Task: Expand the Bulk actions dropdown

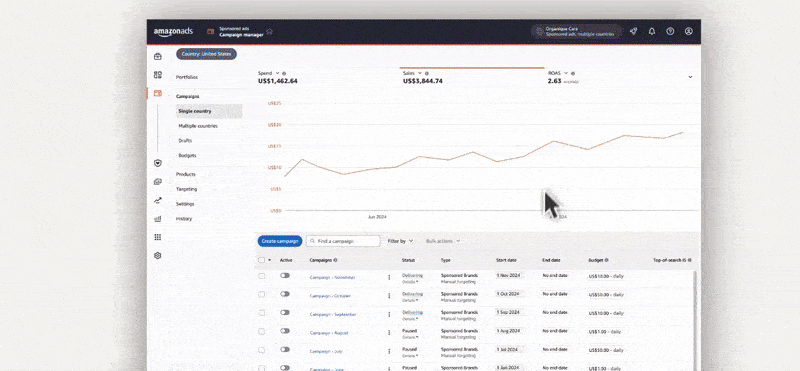Action: click(x=442, y=241)
